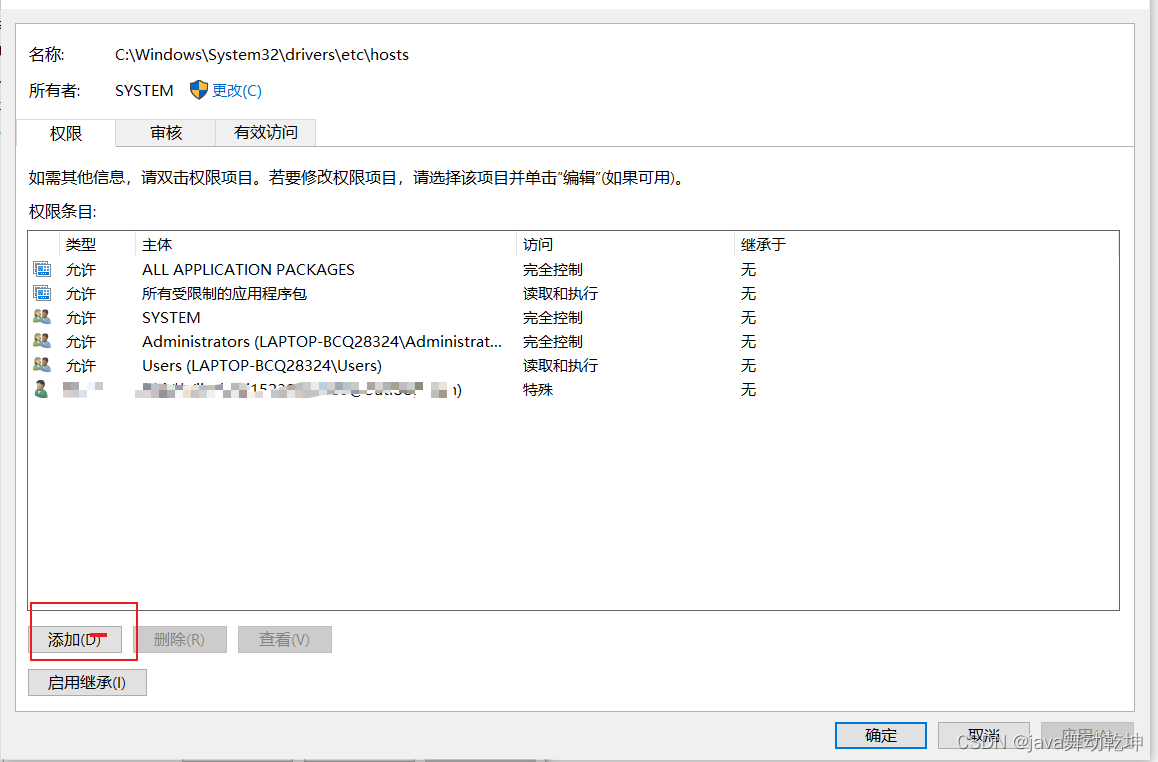Viewport: 1158px width, 762px height.
Task: Sort by the 继承于 column header
Action: point(764,244)
